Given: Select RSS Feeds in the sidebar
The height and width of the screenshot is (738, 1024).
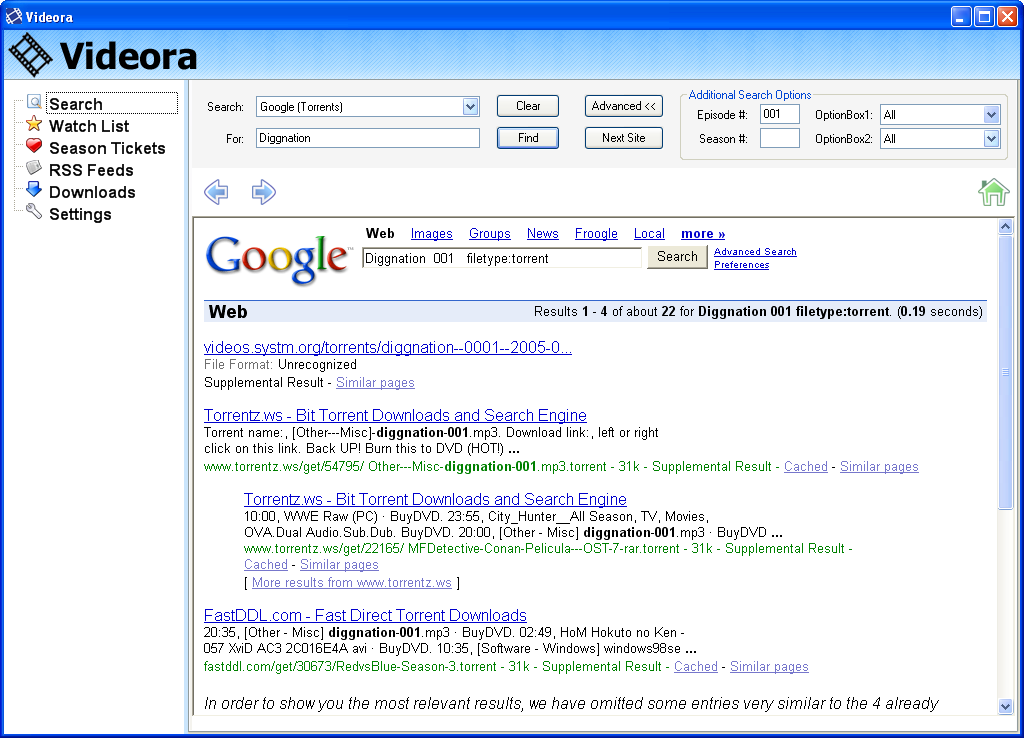Looking at the screenshot, I should point(91,170).
